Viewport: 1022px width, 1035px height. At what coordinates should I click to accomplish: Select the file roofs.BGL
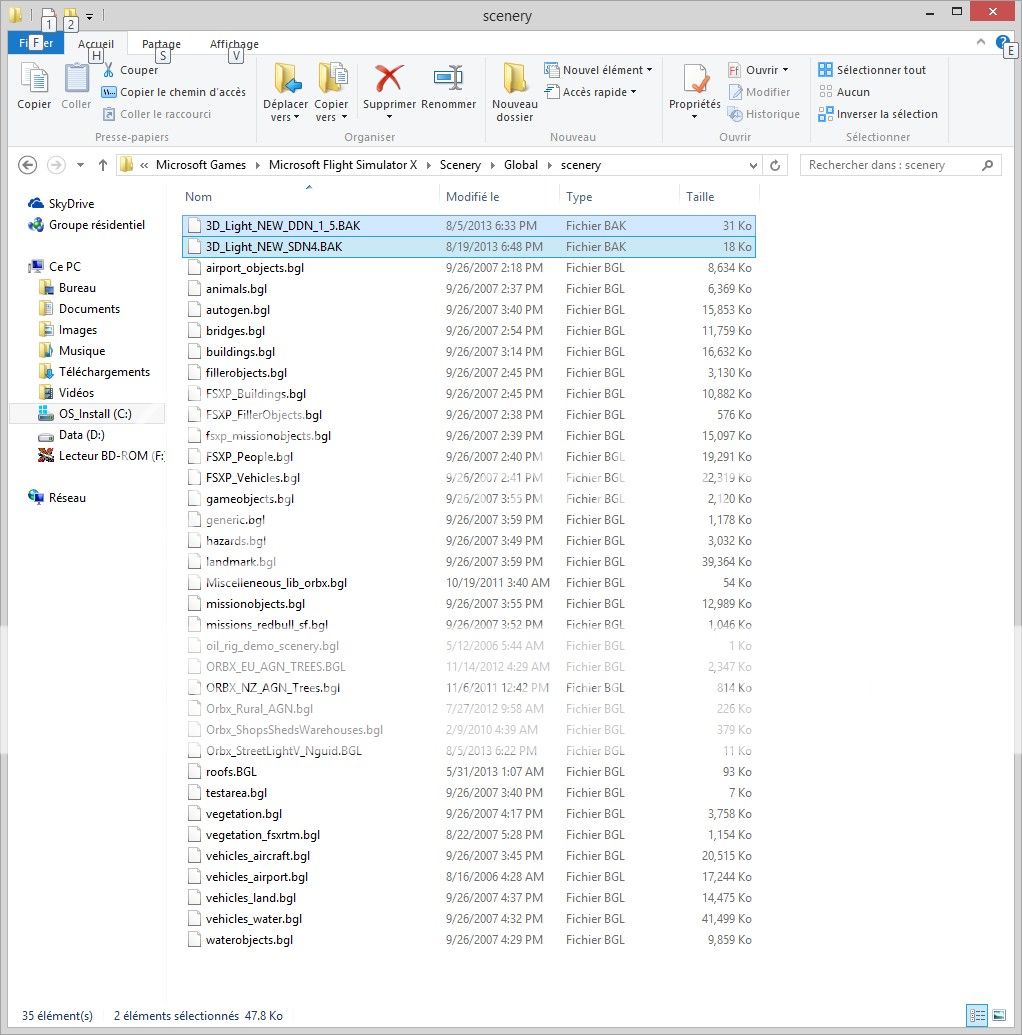pos(469,772)
